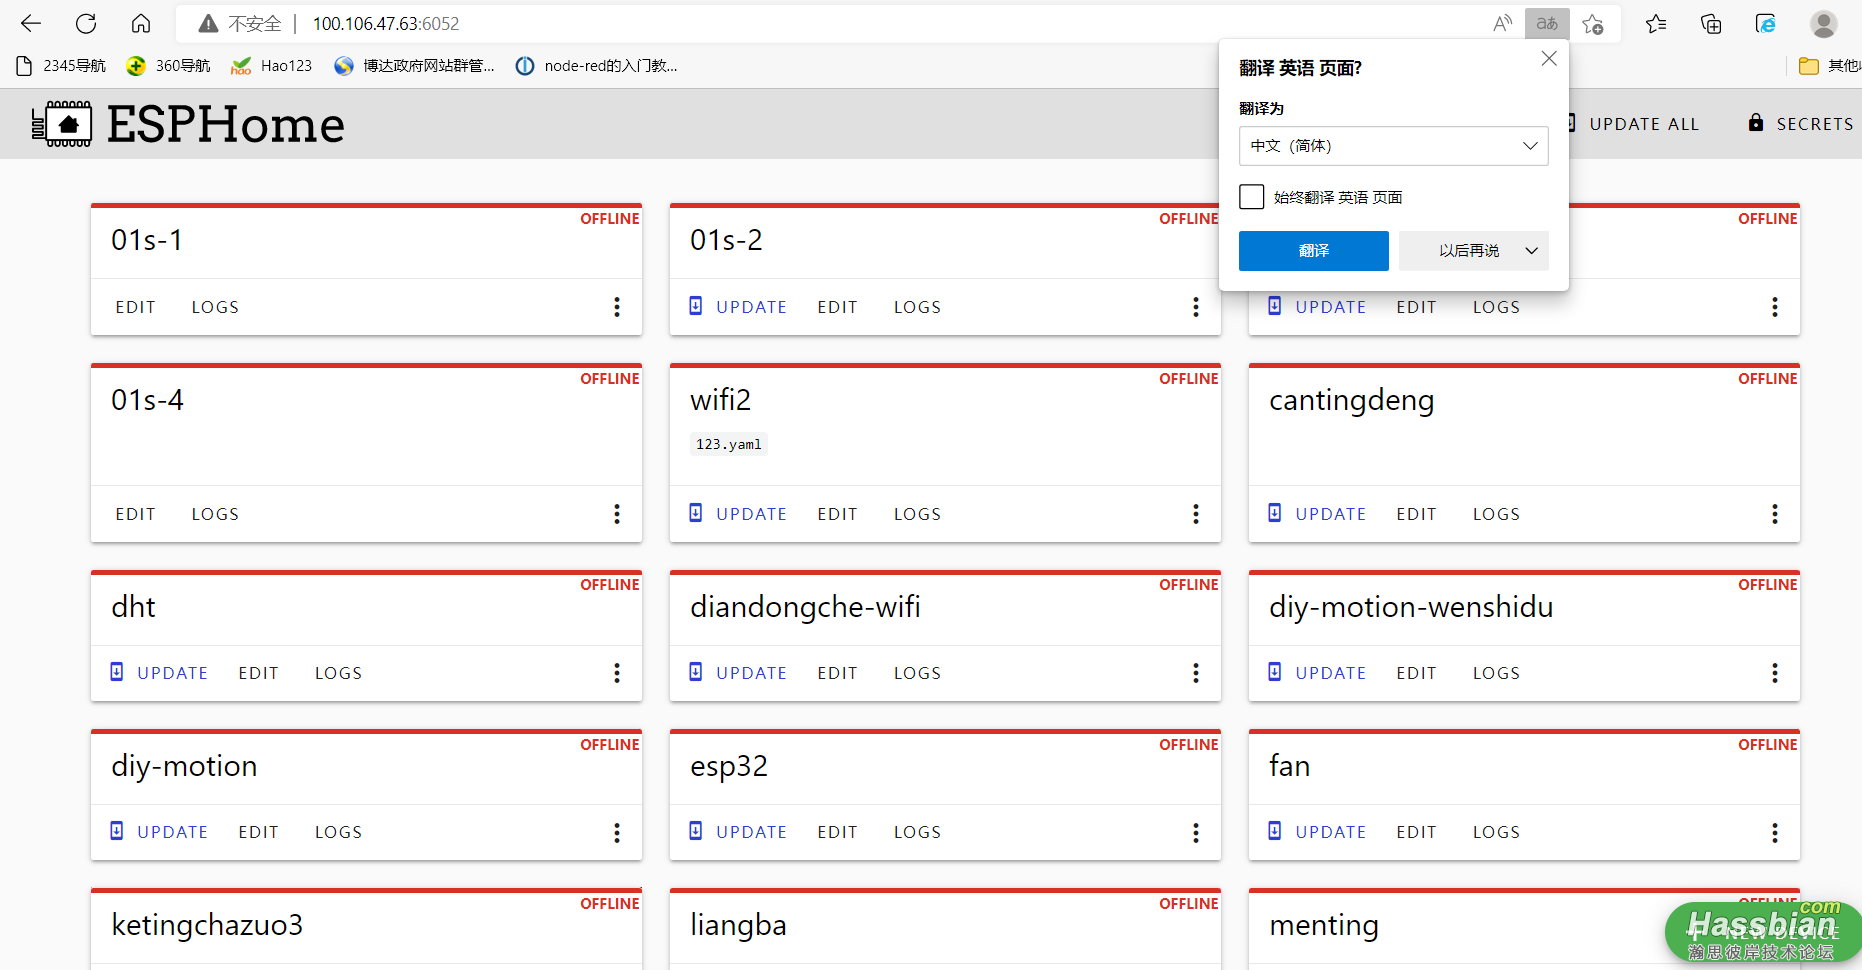The height and width of the screenshot is (970, 1862).
Task: Open the three-dot menu on fan card
Action: point(1775,832)
